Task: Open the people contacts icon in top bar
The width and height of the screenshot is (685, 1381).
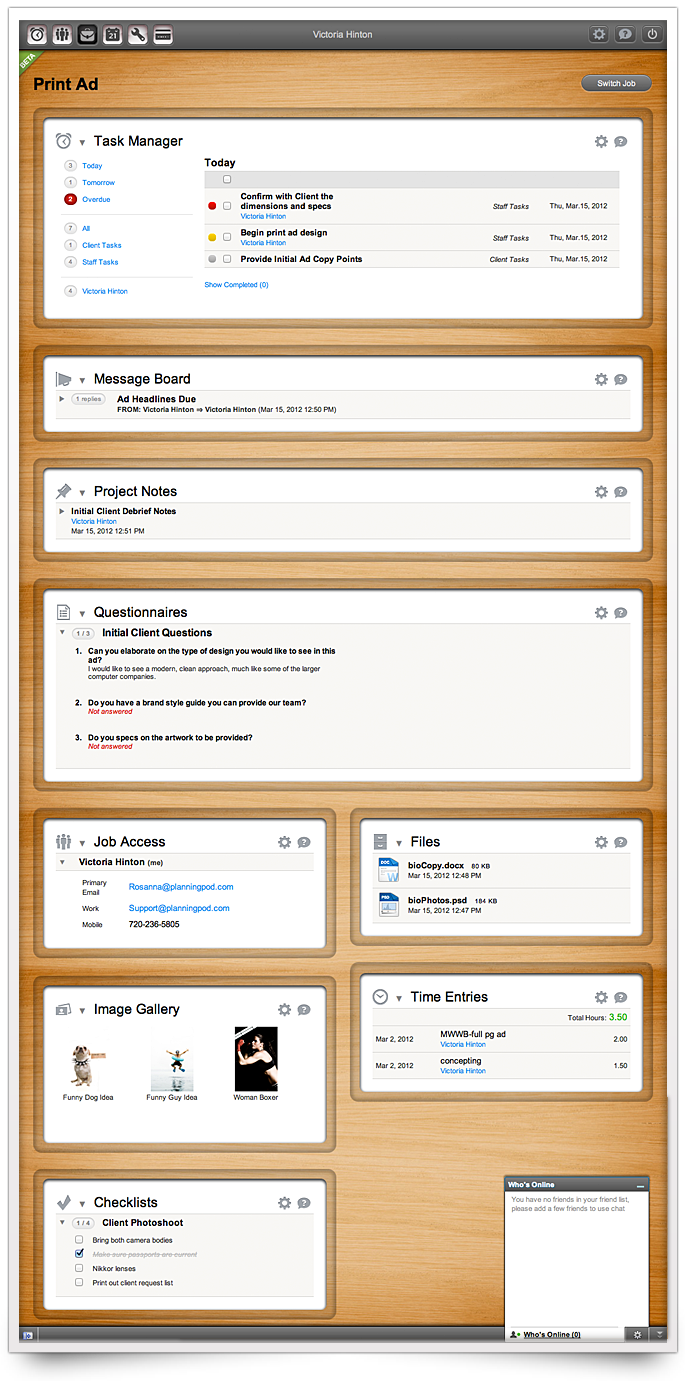Action: tap(62, 34)
